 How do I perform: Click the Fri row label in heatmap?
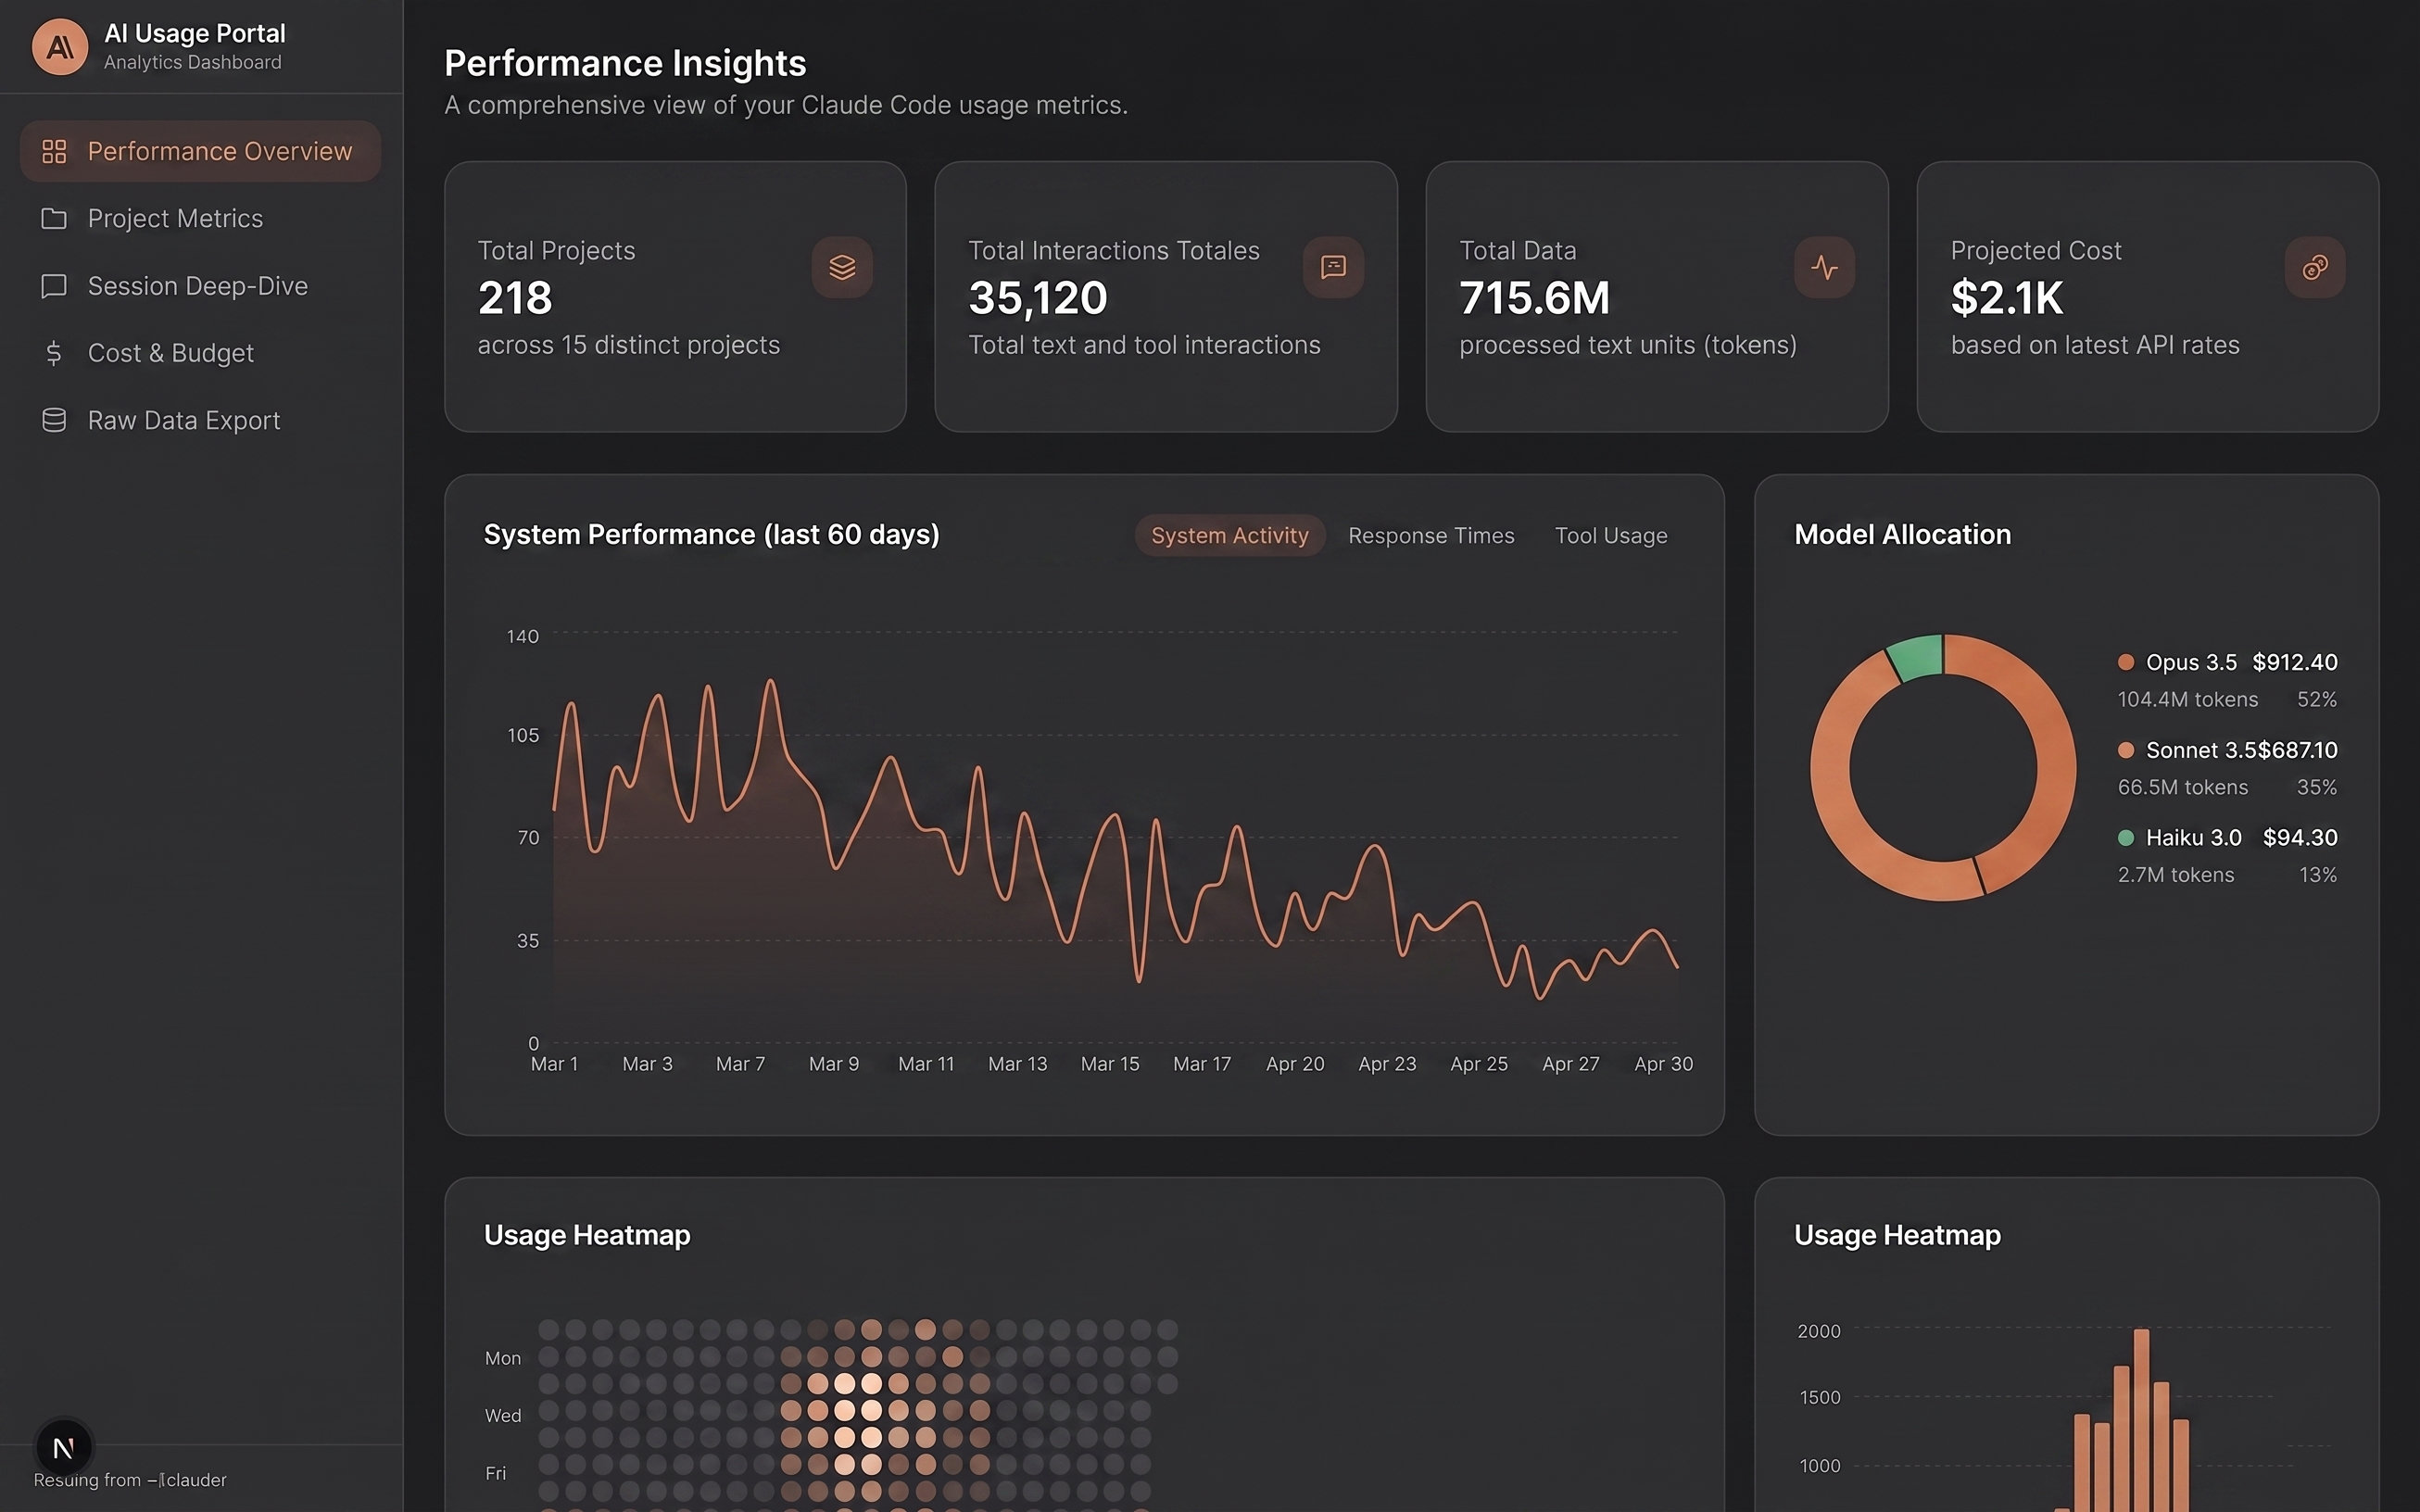click(496, 1473)
